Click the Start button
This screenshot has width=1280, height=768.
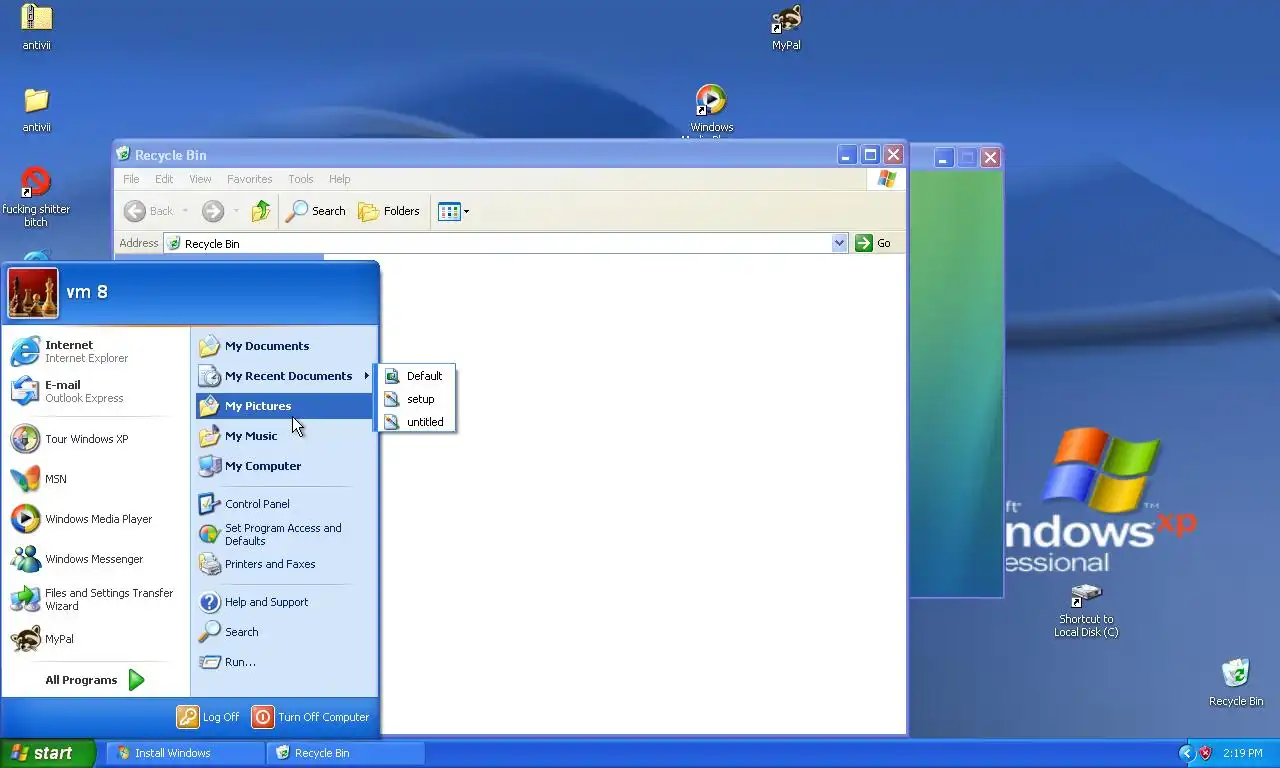[47, 753]
